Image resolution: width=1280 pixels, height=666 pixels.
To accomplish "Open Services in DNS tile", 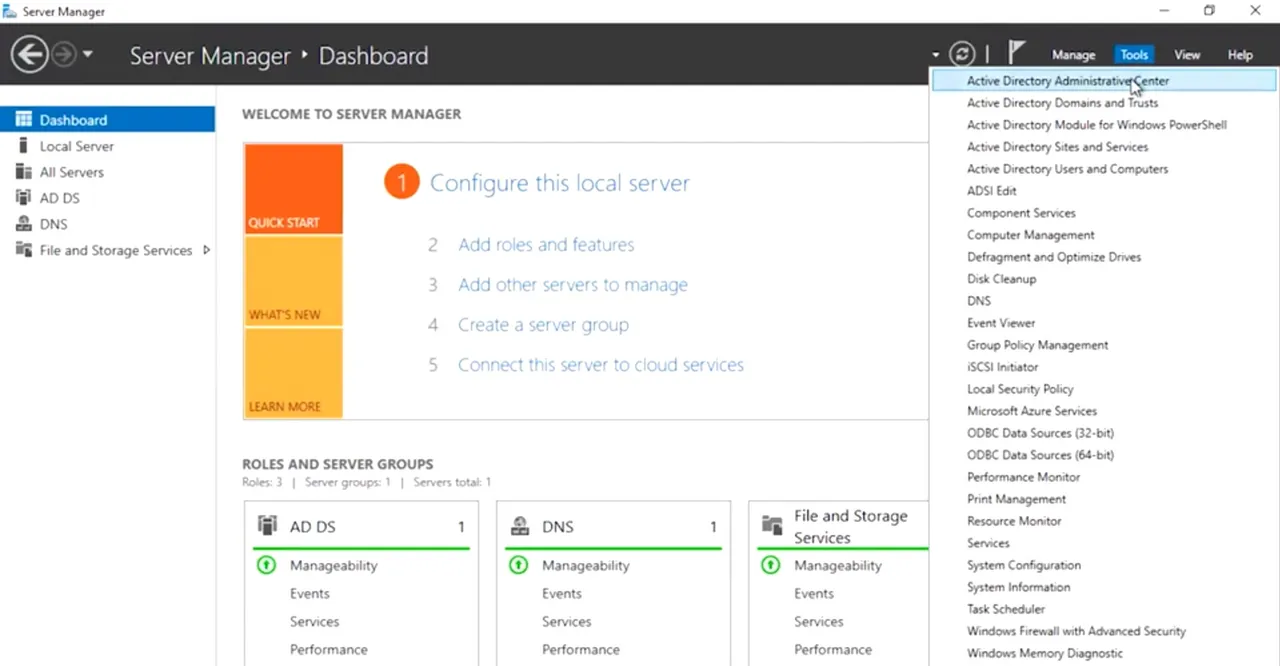I will click(x=567, y=621).
